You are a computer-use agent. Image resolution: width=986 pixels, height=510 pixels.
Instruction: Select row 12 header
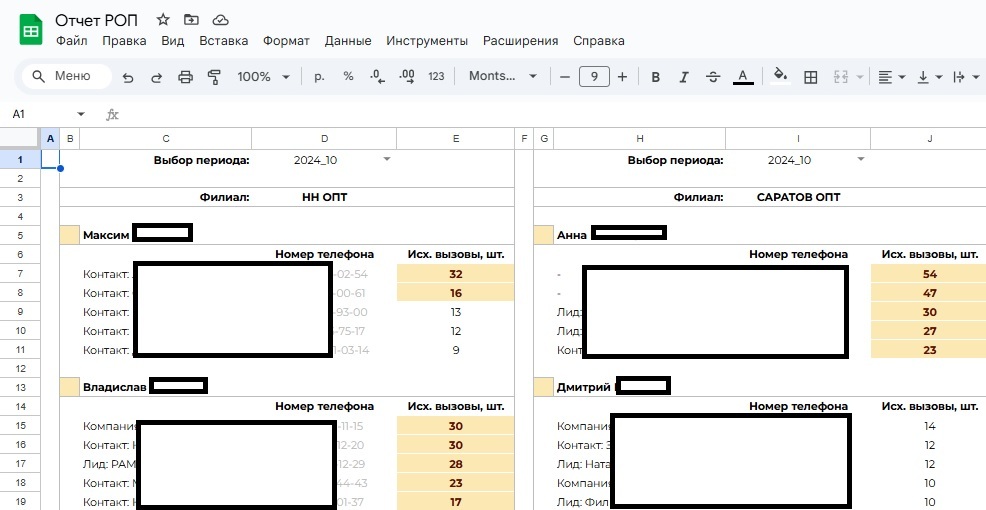20,369
